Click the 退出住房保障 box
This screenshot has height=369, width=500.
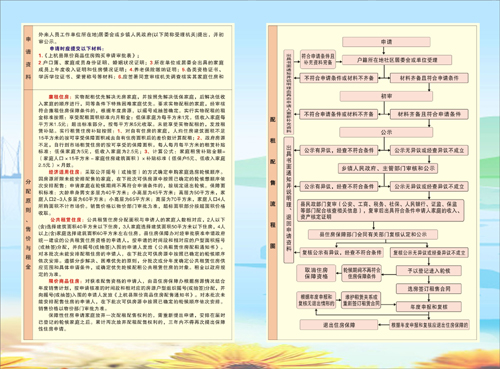(x=339, y=325)
